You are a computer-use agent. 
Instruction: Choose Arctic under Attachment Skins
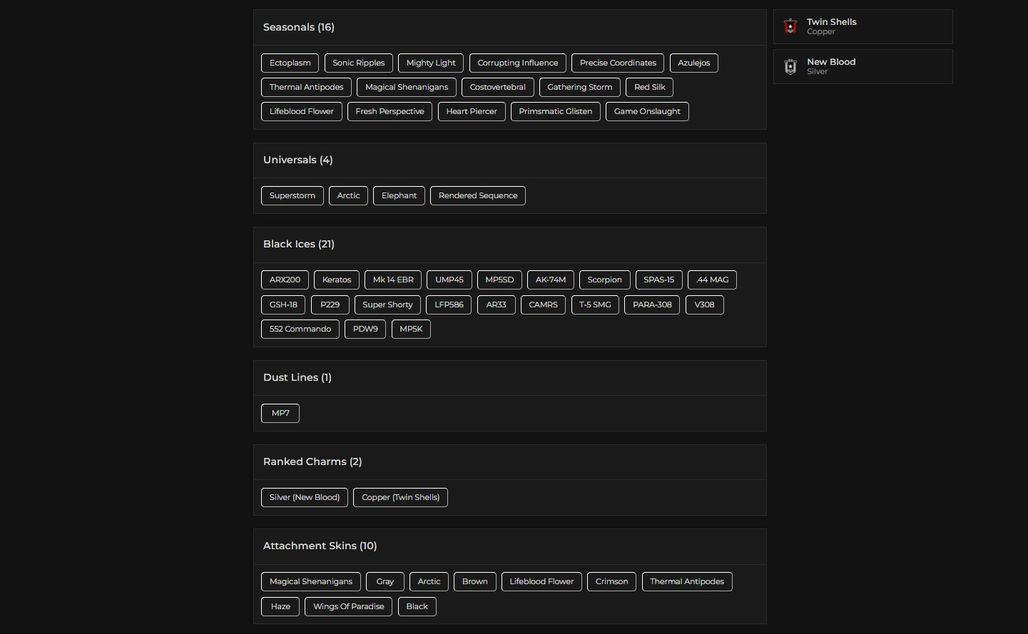click(429, 582)
